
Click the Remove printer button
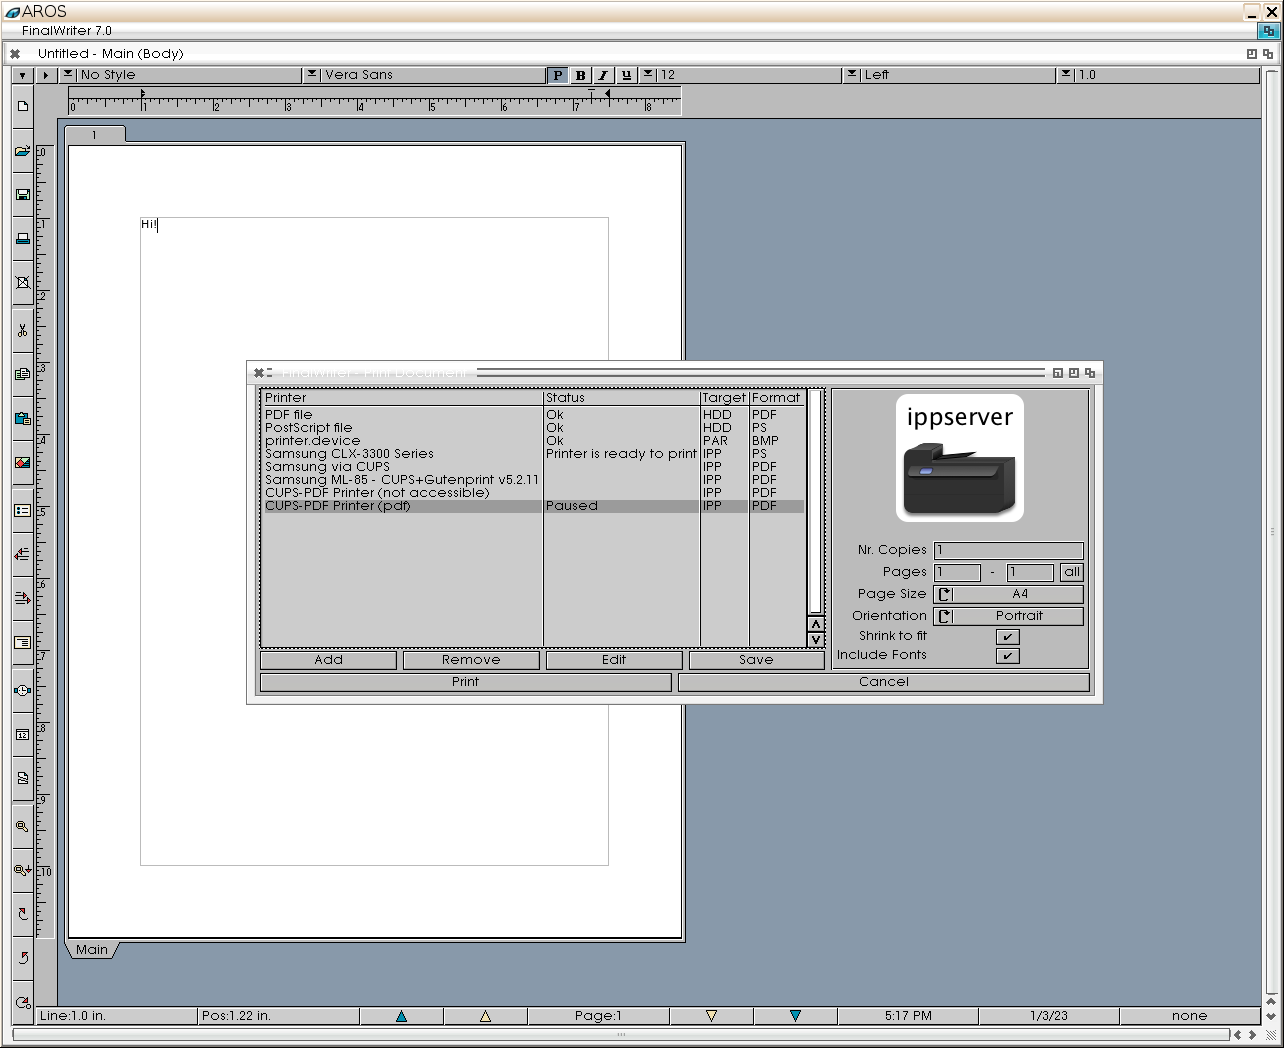(471, 660)
